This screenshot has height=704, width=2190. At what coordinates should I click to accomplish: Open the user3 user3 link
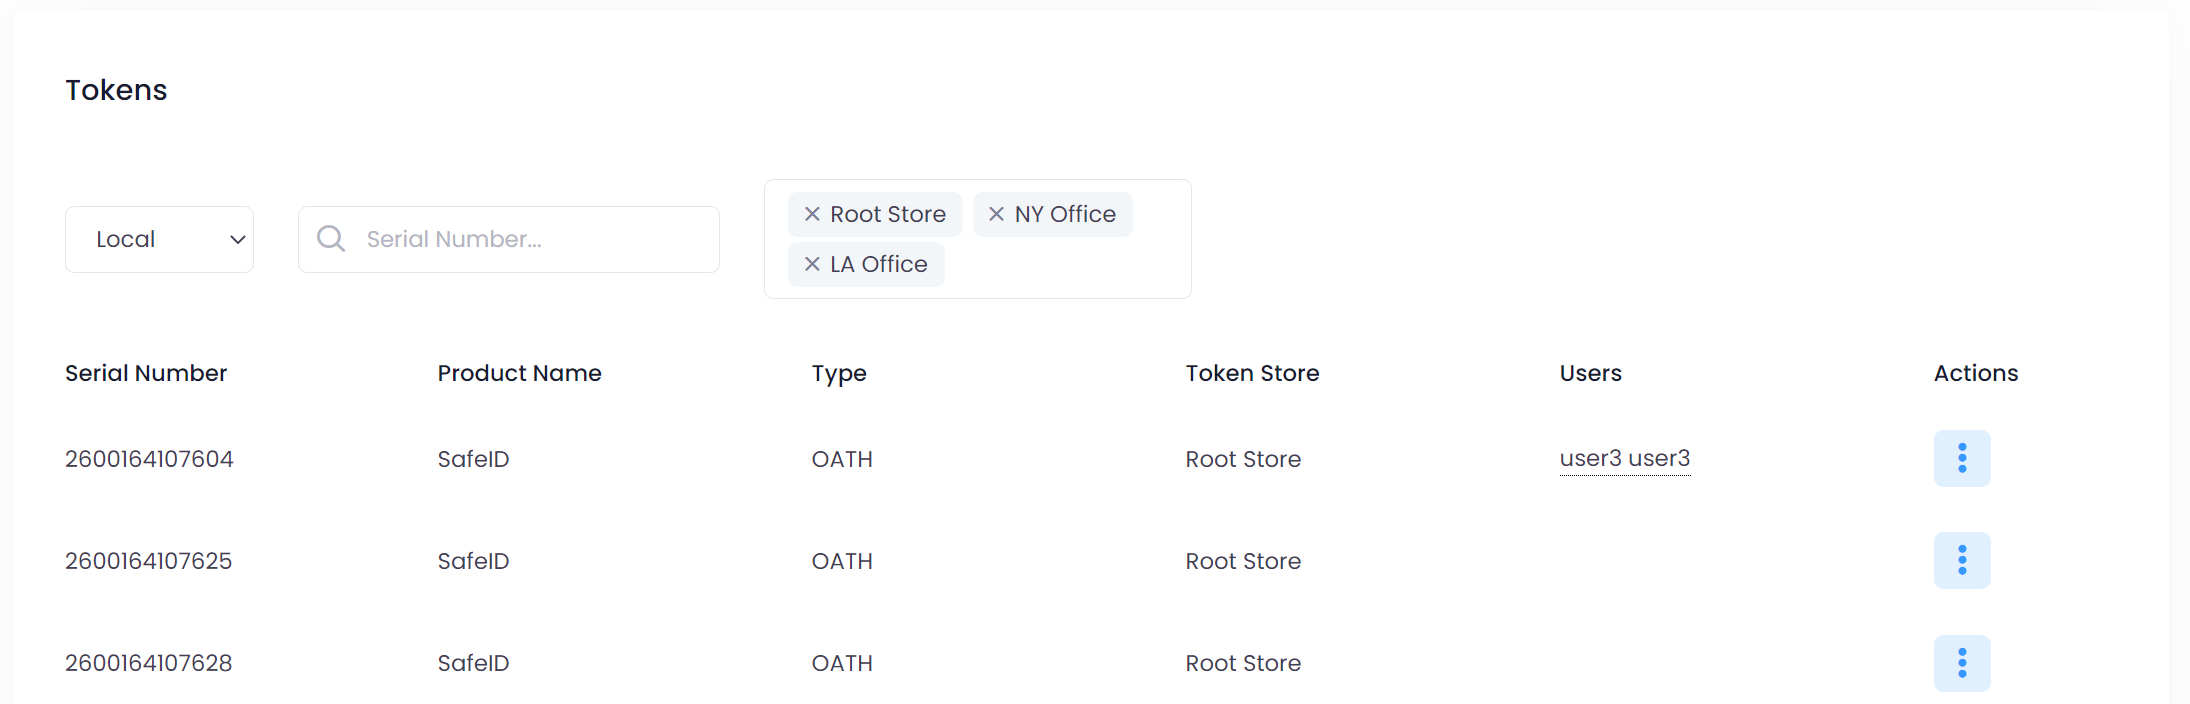[1624, 458]
